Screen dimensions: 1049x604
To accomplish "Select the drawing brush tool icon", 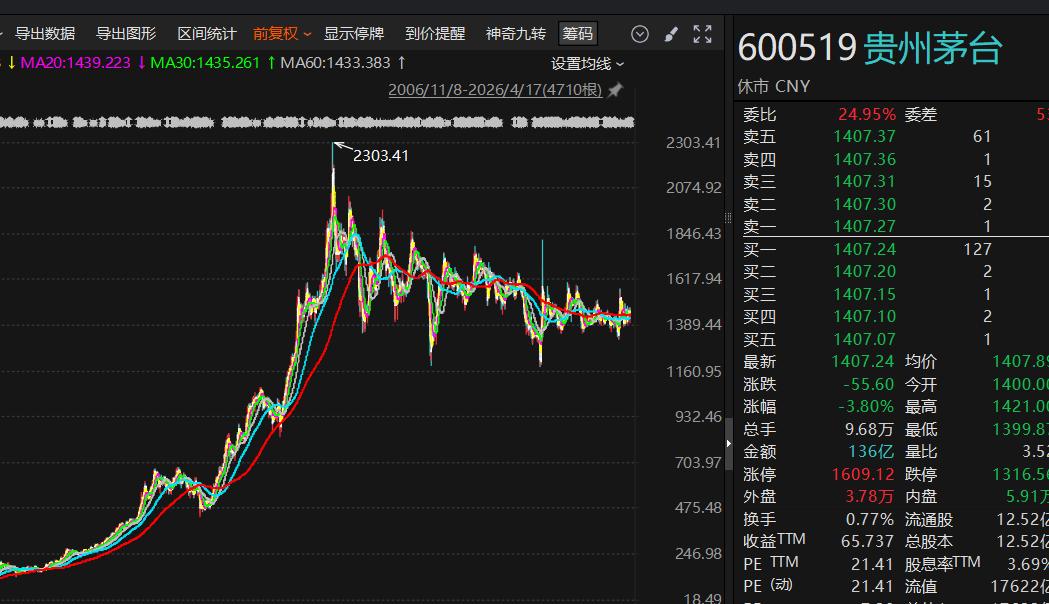I will (x=671, y=33).
